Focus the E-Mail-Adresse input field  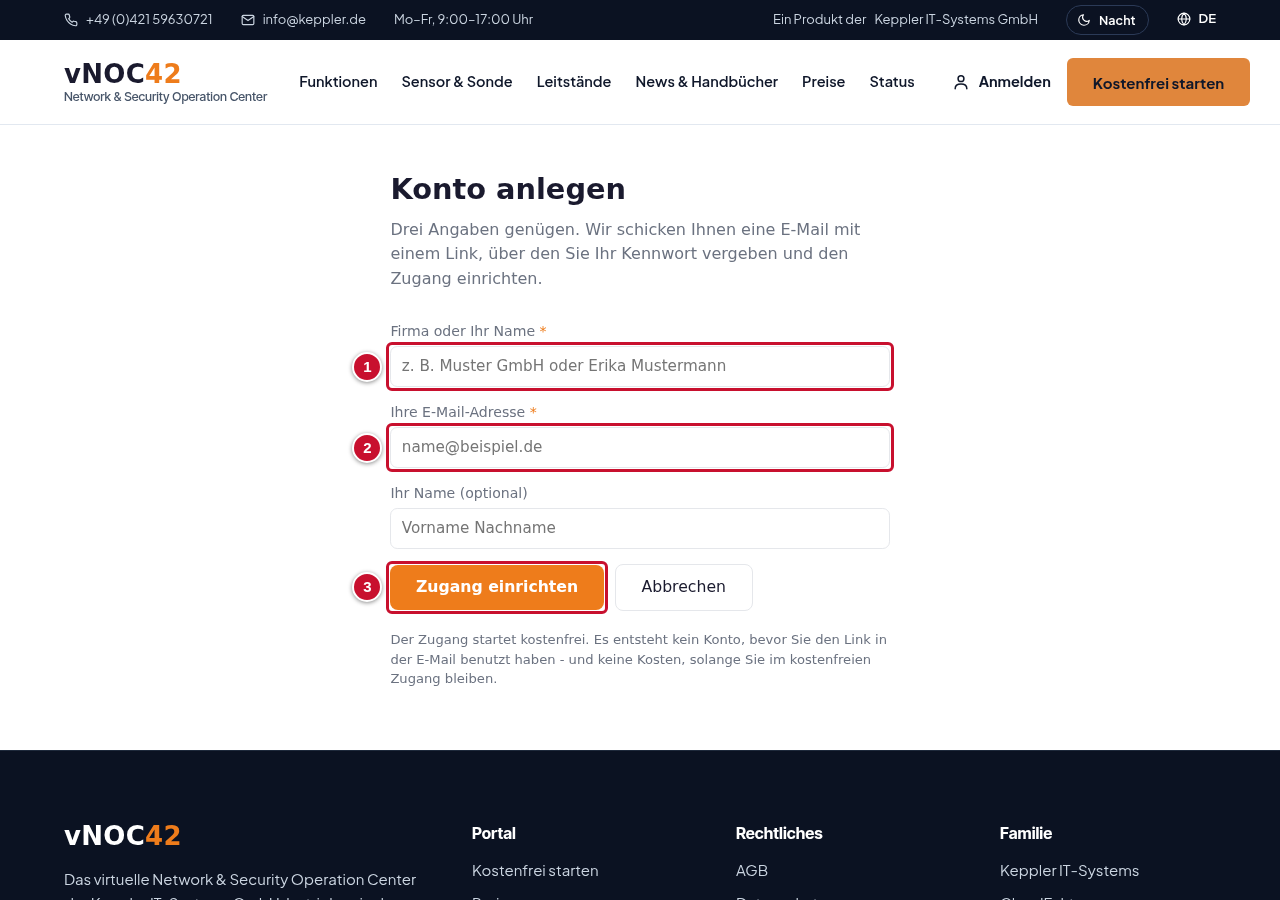640,447
